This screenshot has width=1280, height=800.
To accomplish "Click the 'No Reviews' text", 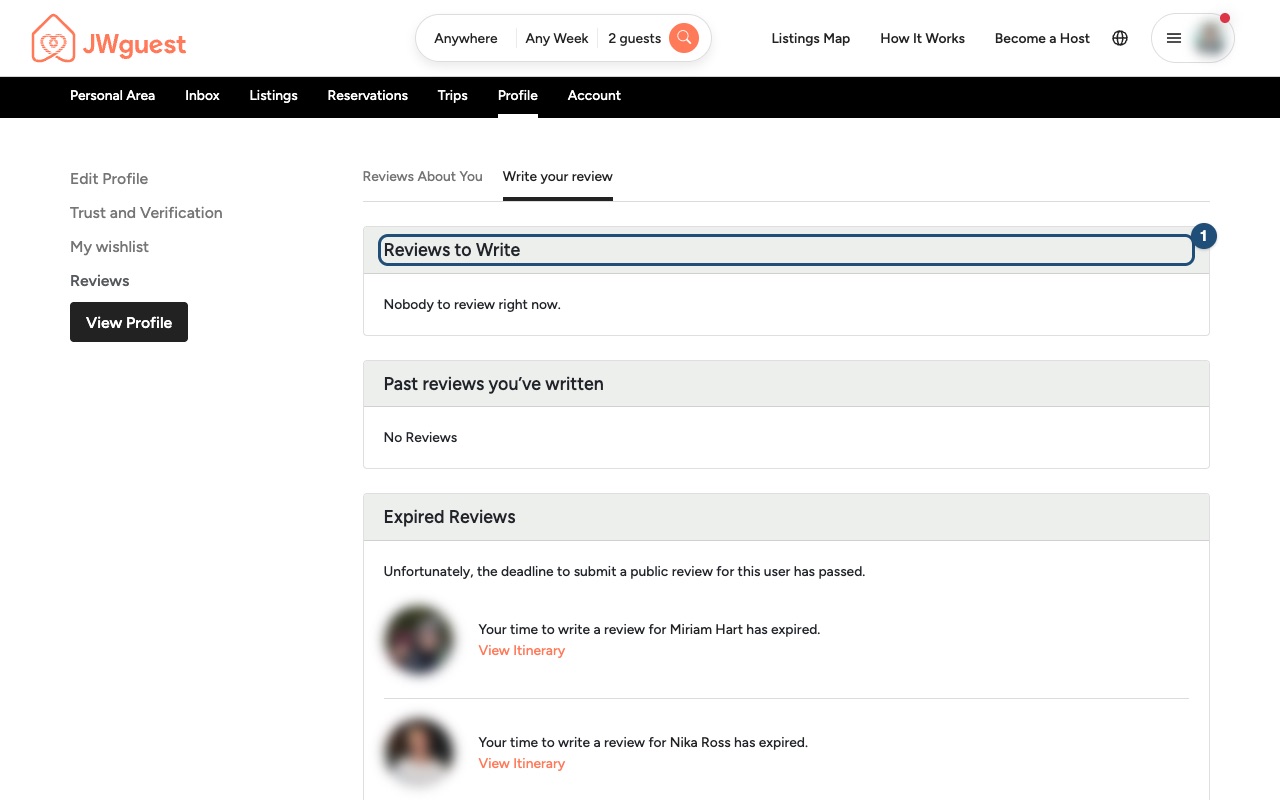I will point(421,437).
